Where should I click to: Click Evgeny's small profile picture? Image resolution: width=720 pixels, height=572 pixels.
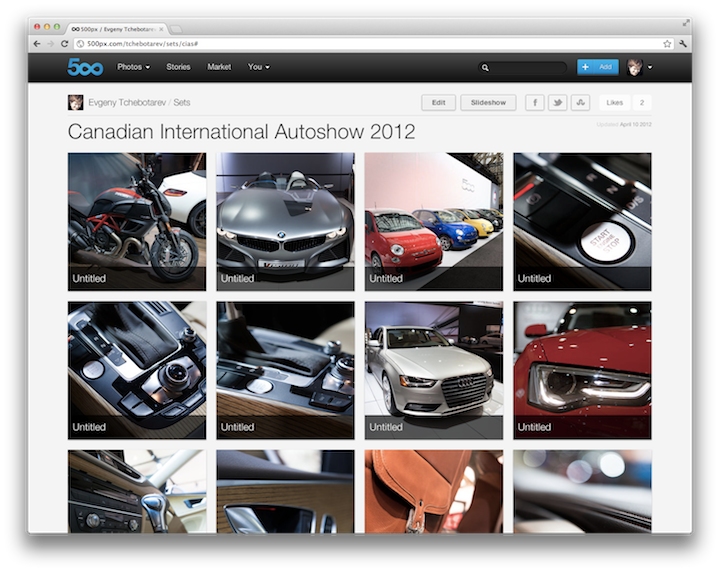(75, 102)
